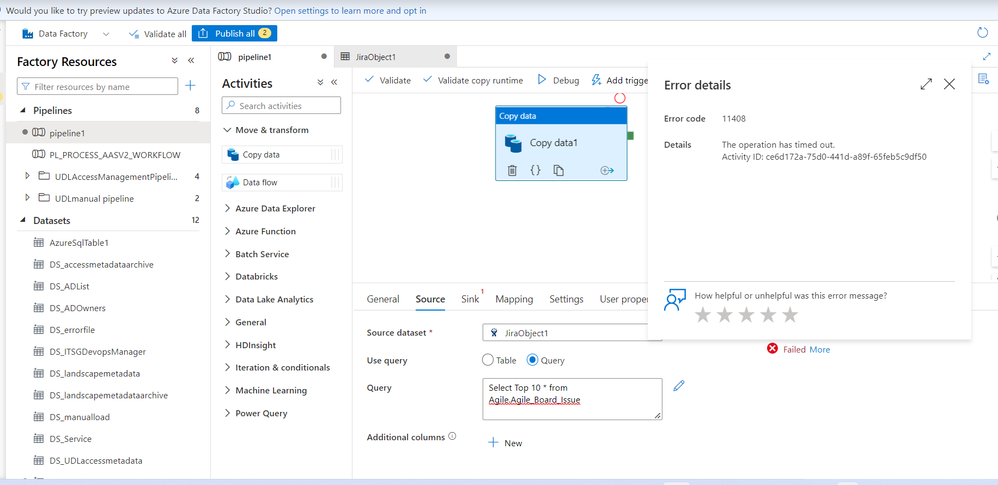Open the General properties tab
Viewport: 998px width, 485px height.
pyautogui.click(x=383, y=299)
